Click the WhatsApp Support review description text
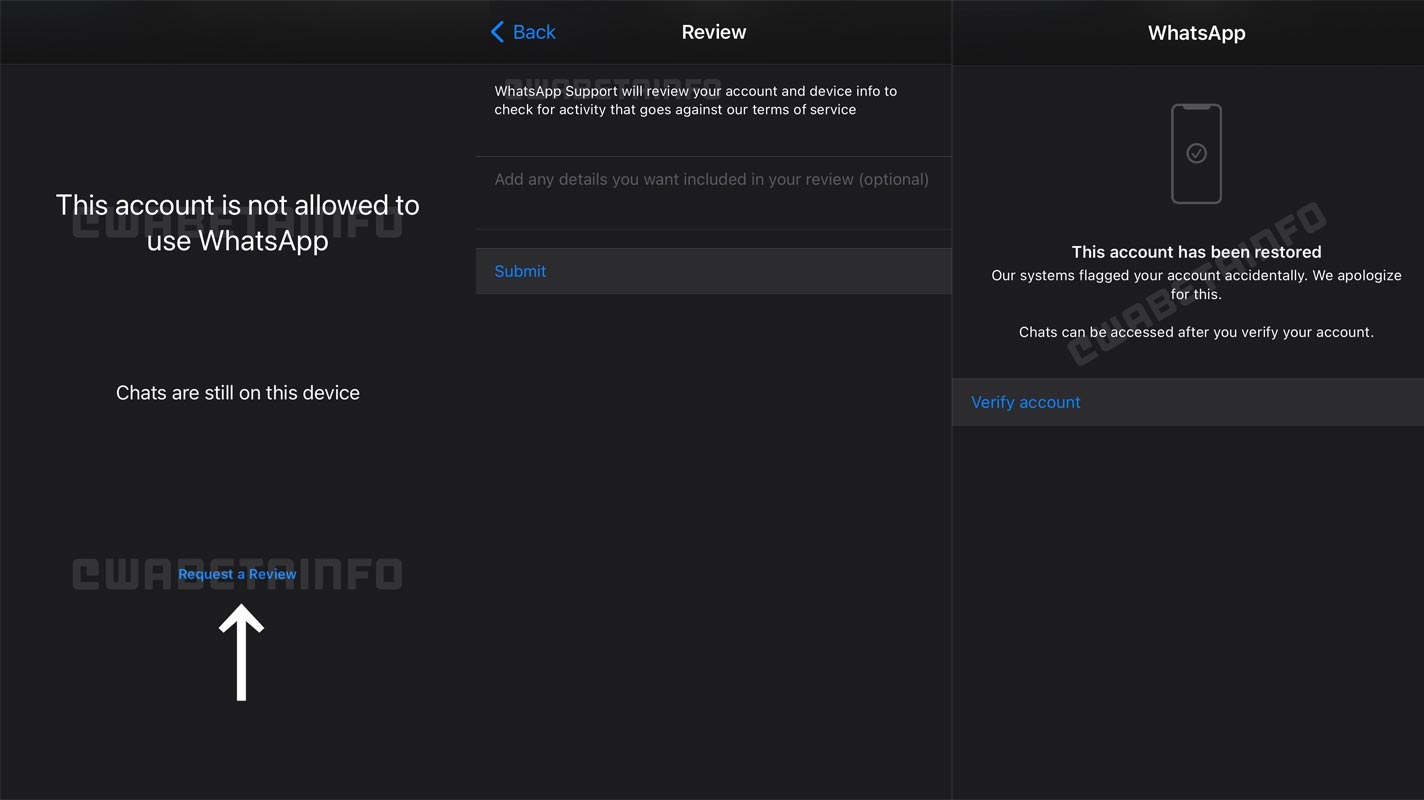Viewport: 1424px width, 800px height. (x=695, y=100)
